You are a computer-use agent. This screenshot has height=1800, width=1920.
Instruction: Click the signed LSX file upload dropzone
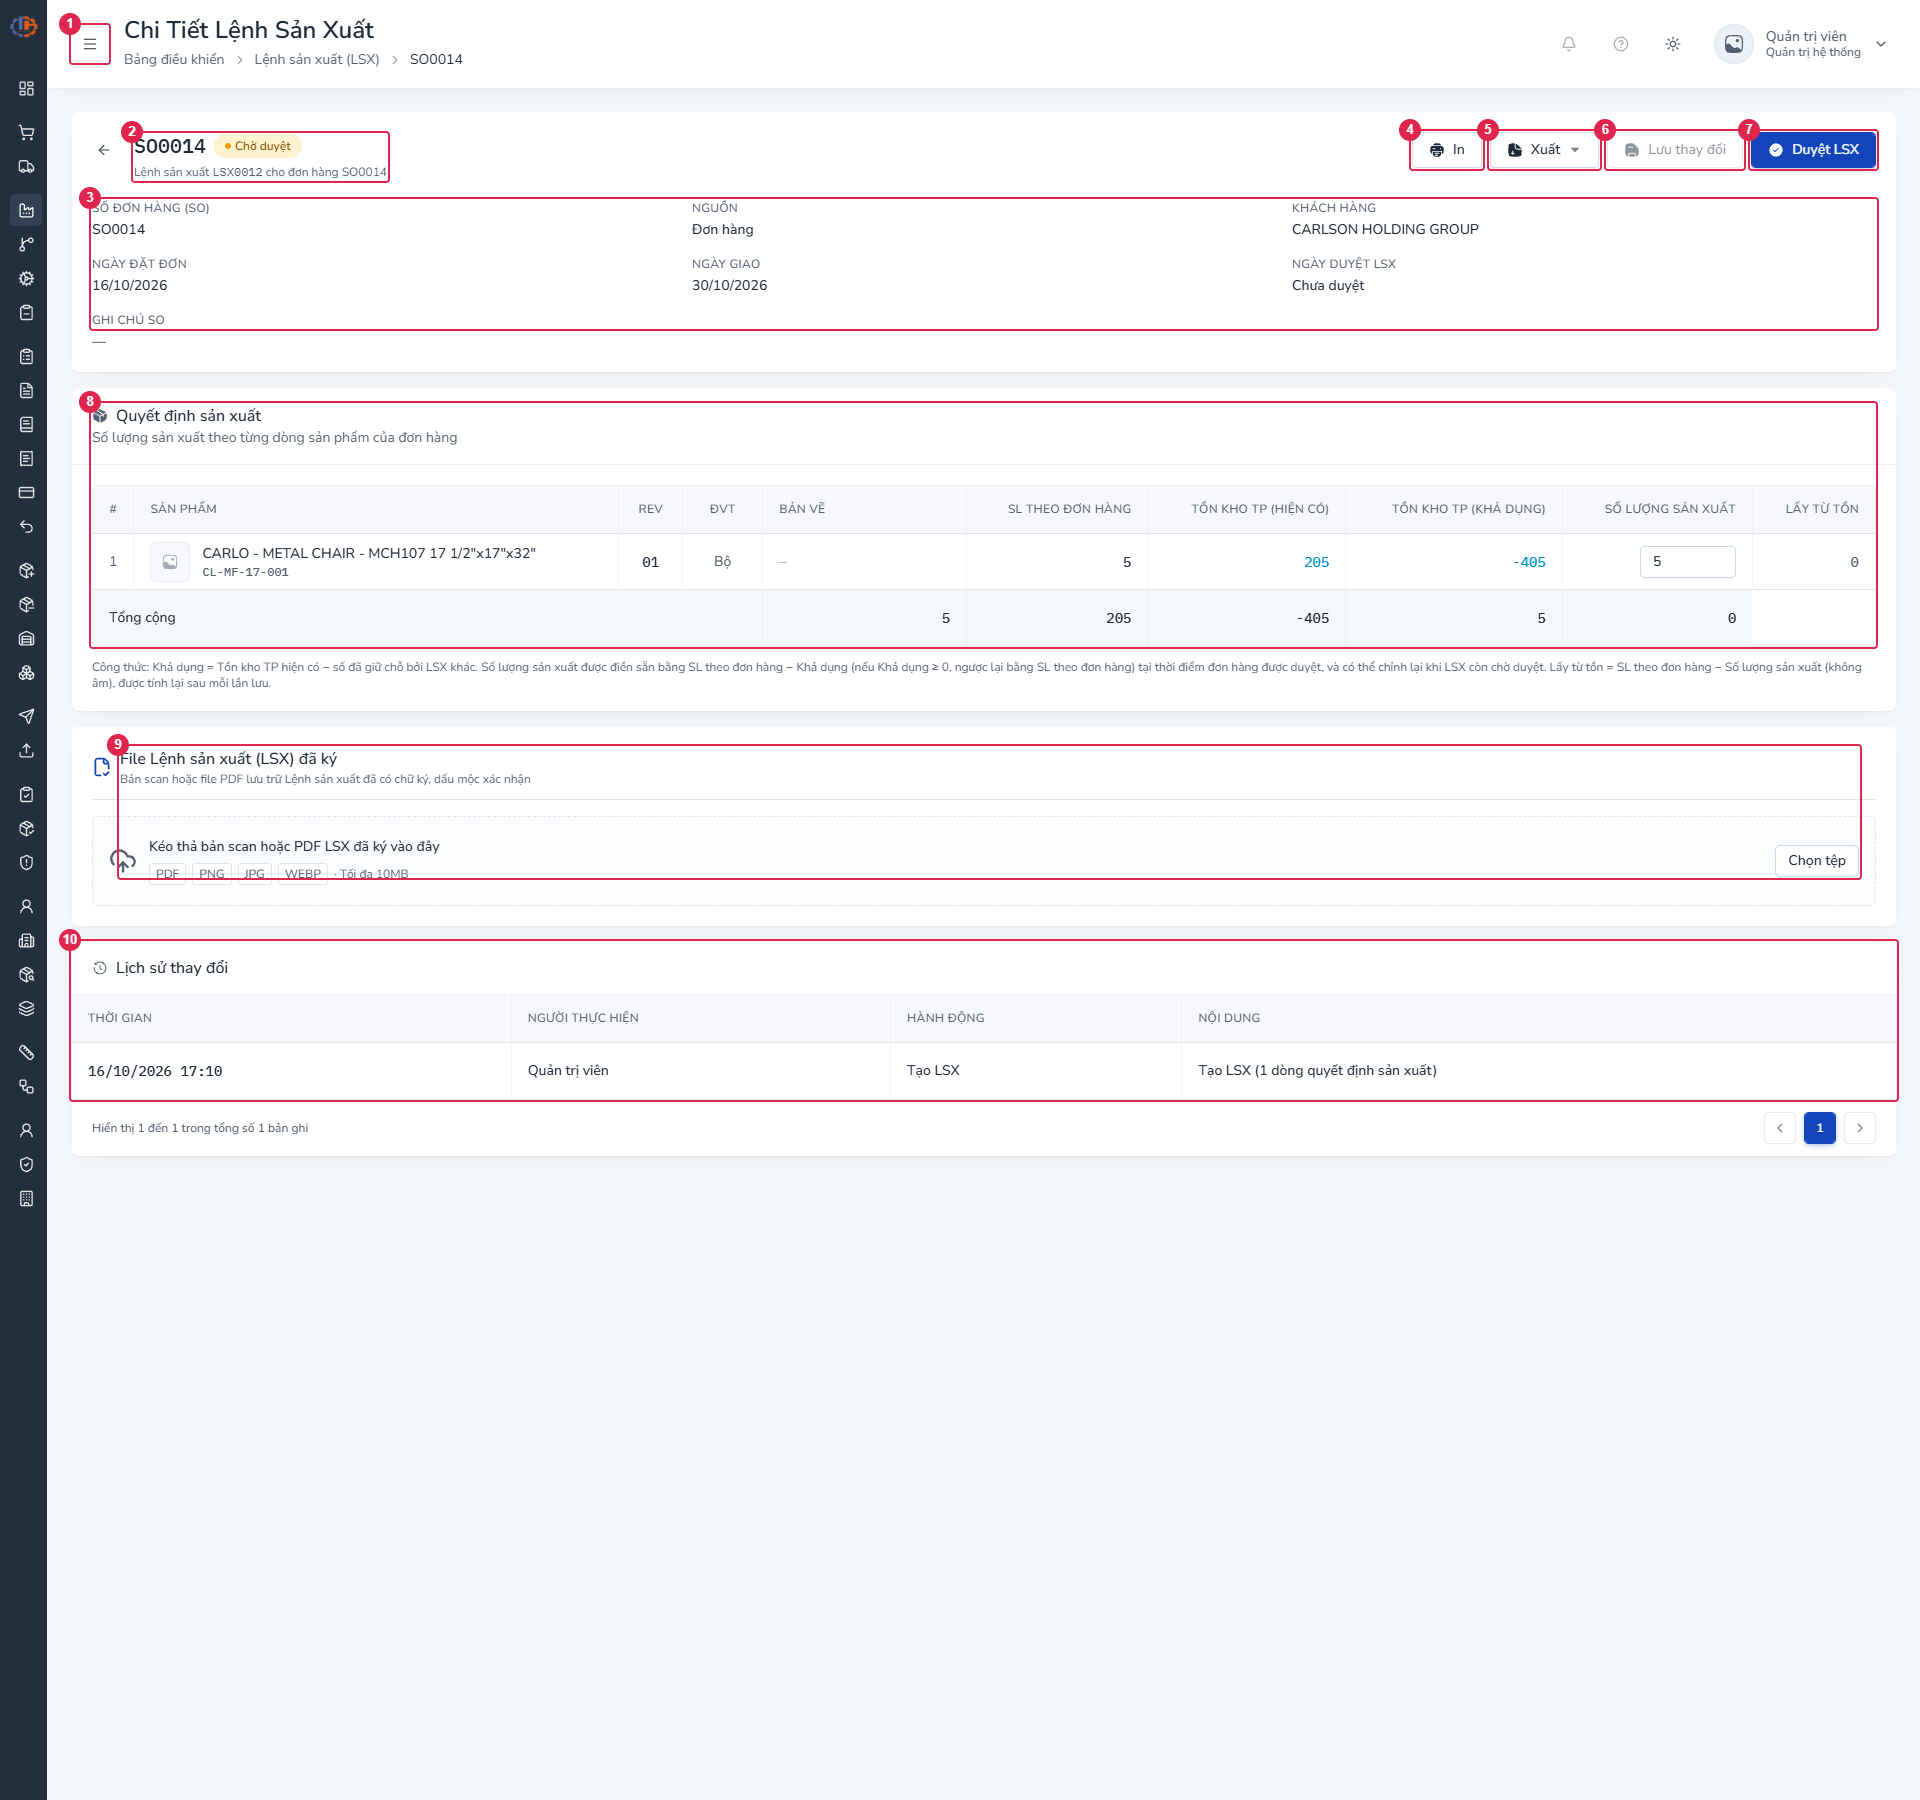tap(983, 861)
